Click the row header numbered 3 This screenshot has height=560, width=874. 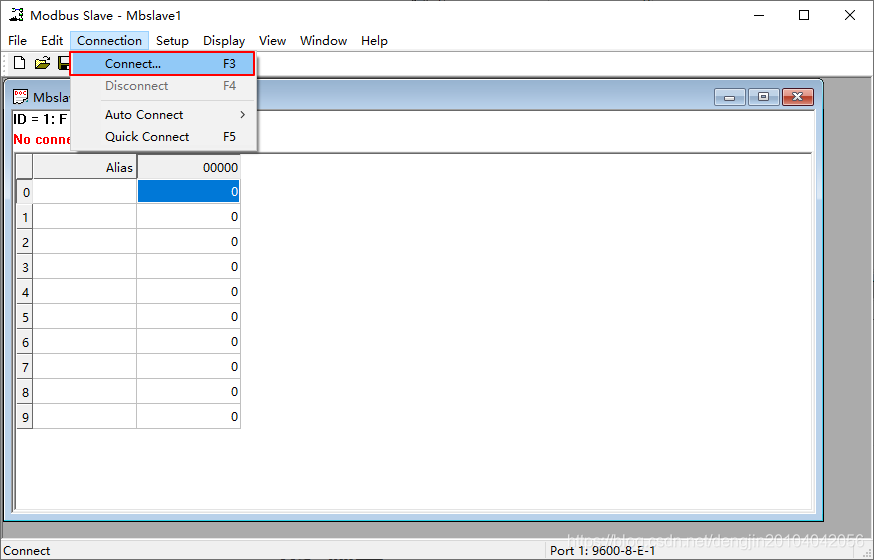(x=25, y=267)
